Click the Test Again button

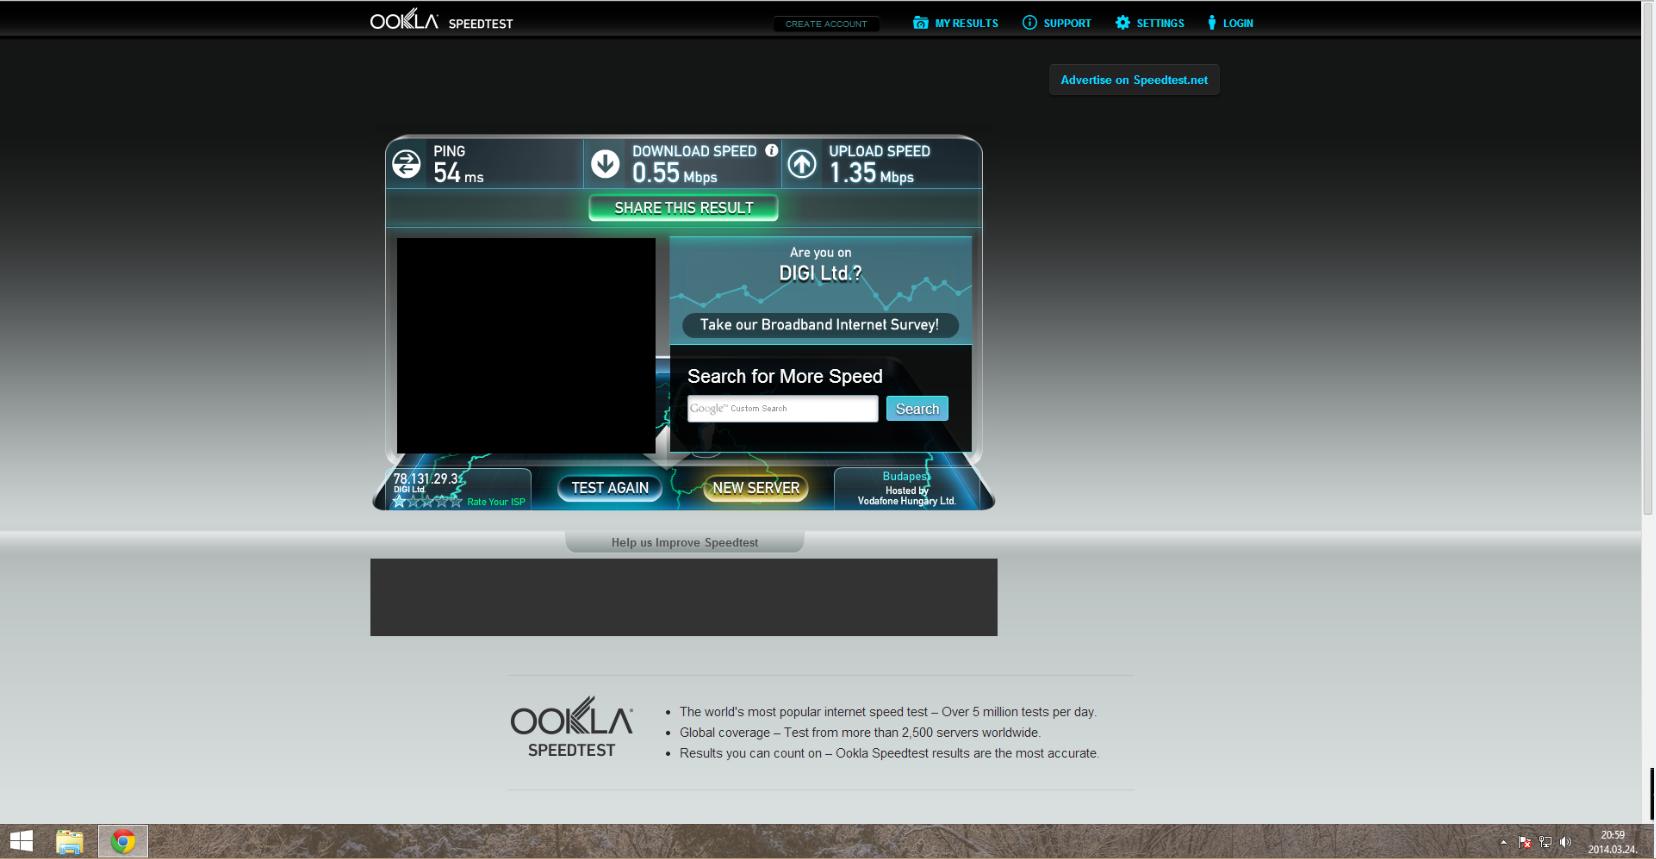[610, 488]
